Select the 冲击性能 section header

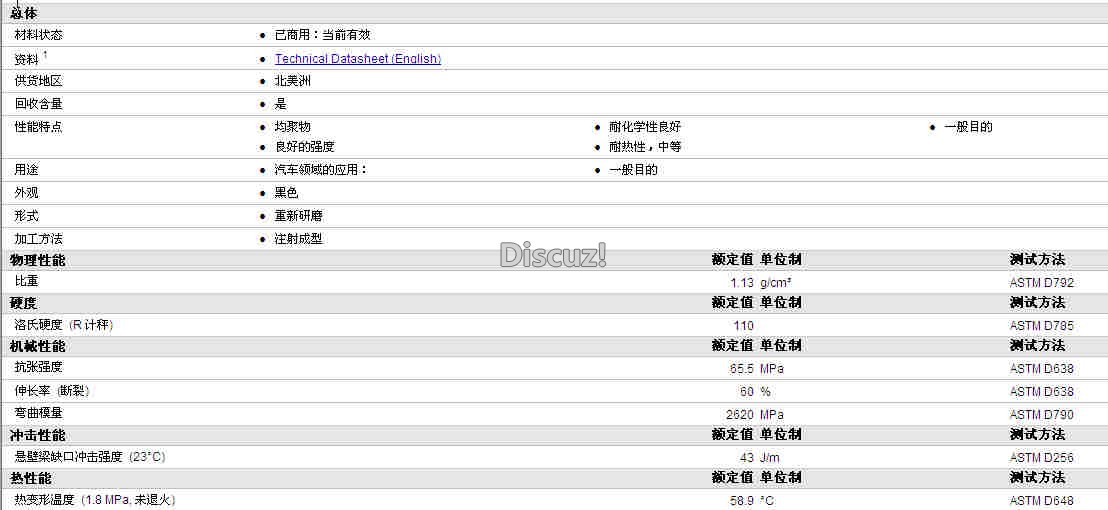[37, 435]
